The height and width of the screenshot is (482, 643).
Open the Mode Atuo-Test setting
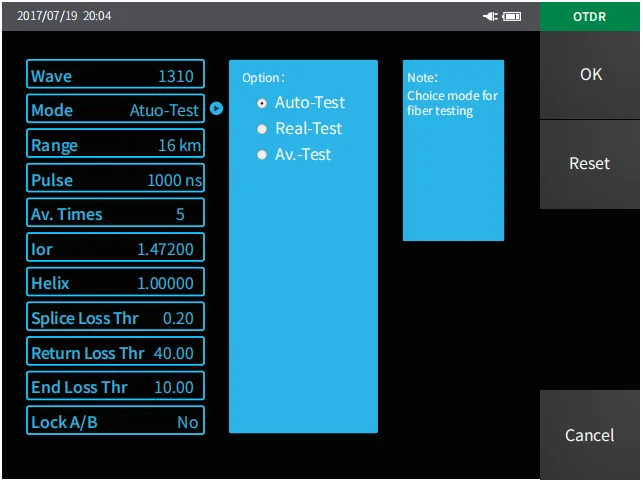(x=115, y=108)
